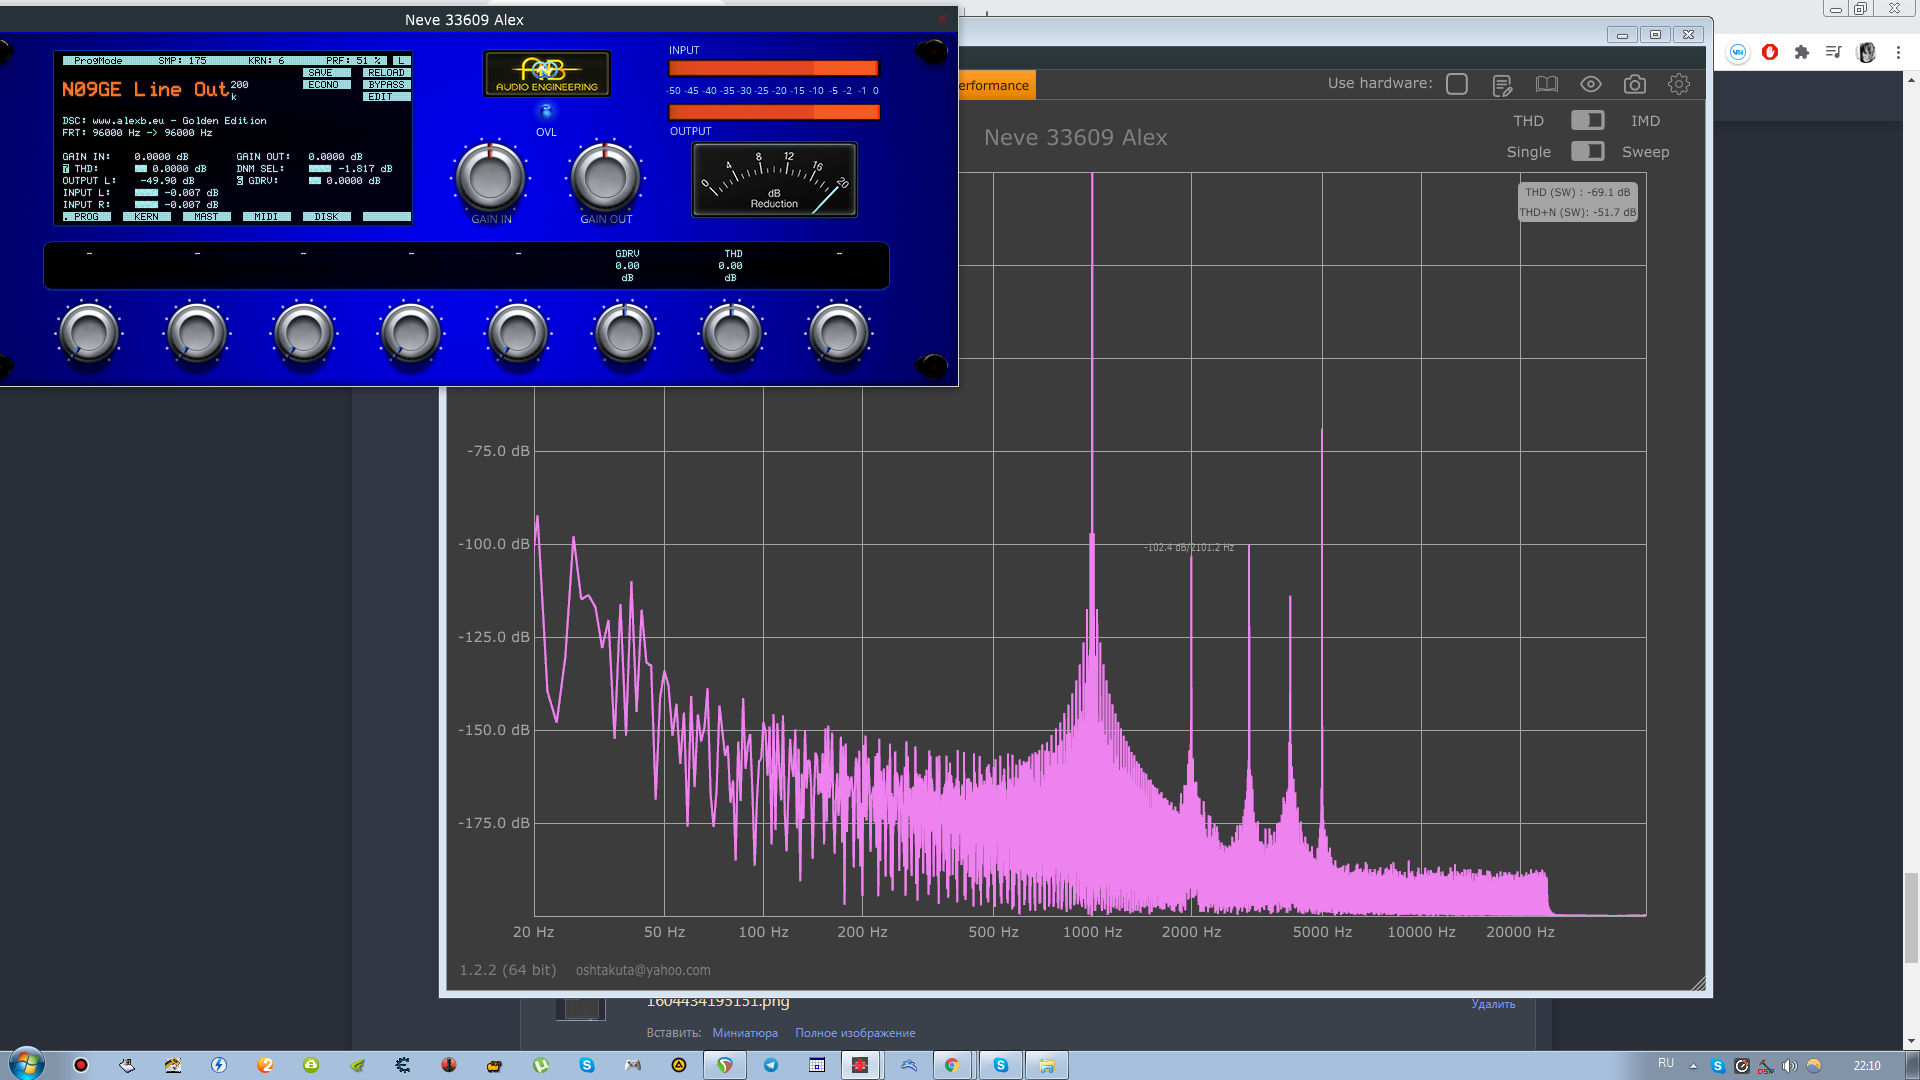
Task: Toggle the eye visibility icon in analyzer toolbar
Action: [x=1591, y=84]
